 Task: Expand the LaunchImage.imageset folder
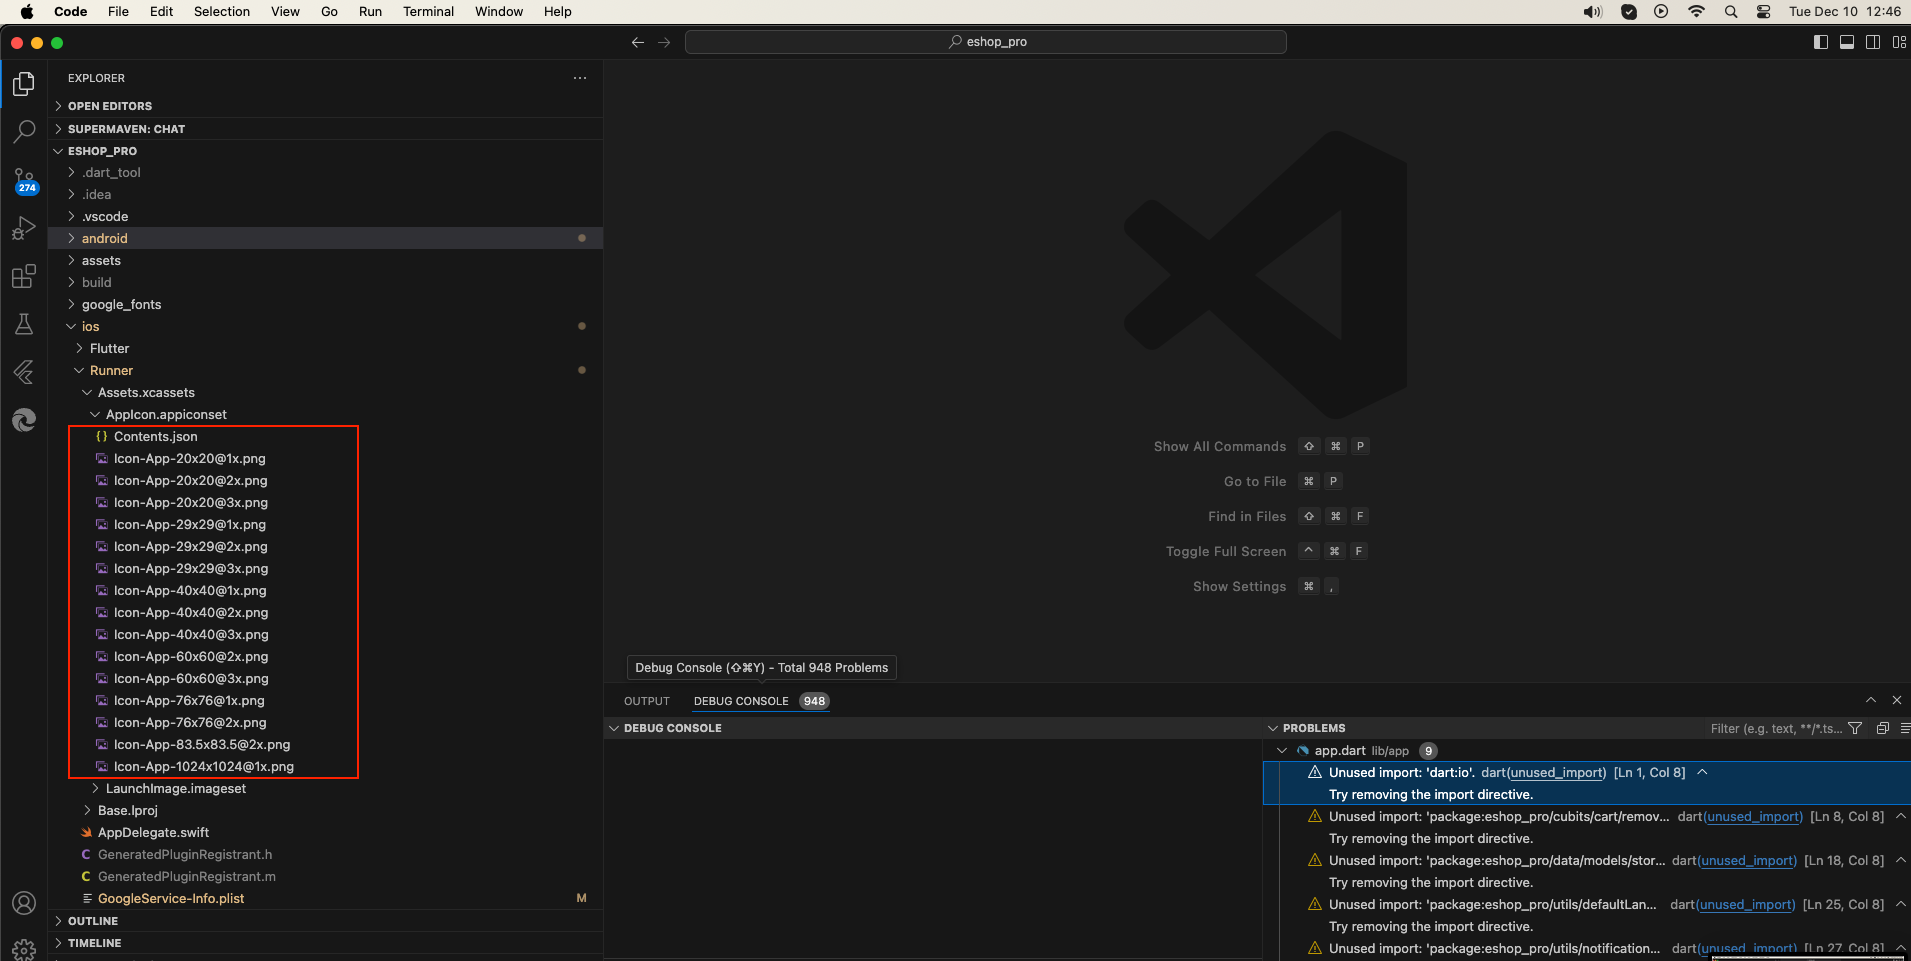coord(325,788)
